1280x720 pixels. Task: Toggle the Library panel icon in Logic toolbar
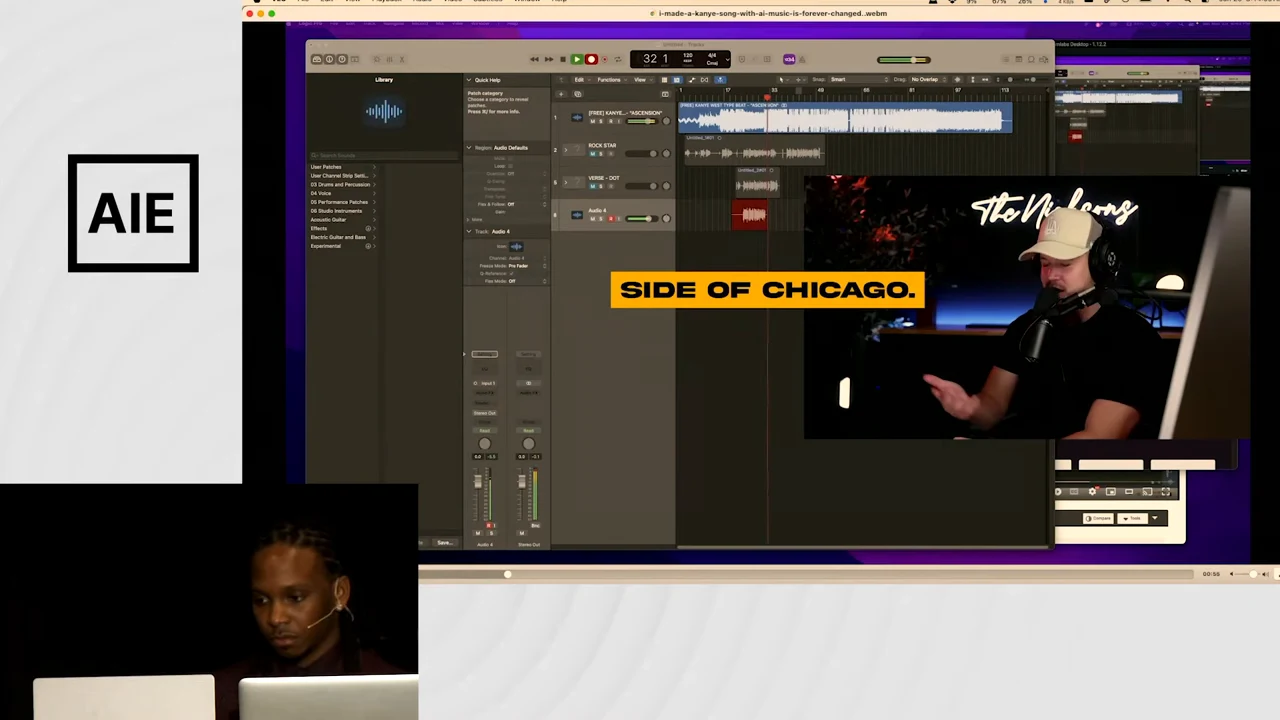[x=317, y=59]
